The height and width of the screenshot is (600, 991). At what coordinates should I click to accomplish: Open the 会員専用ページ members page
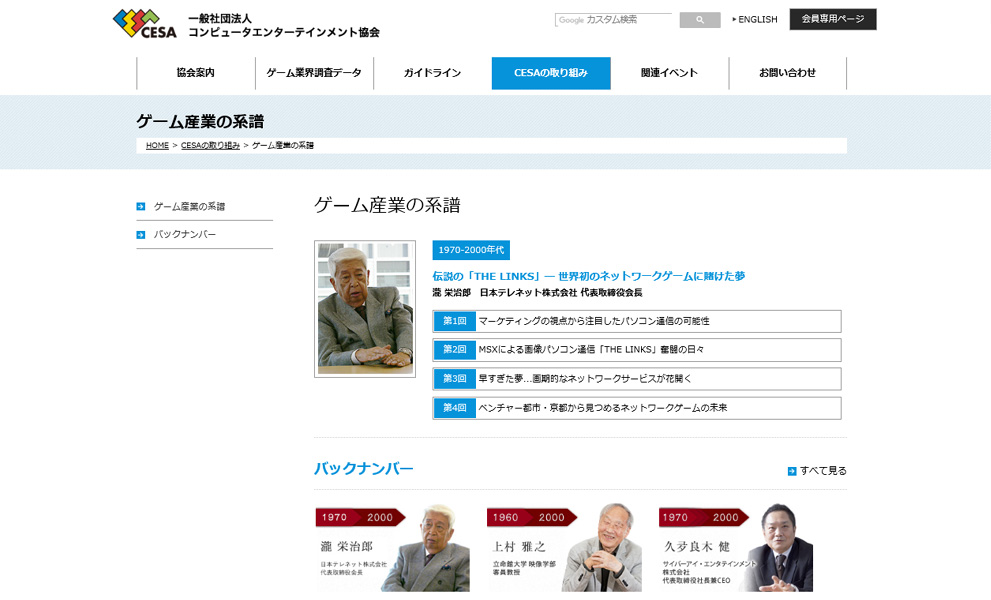[x=833, y=19]
